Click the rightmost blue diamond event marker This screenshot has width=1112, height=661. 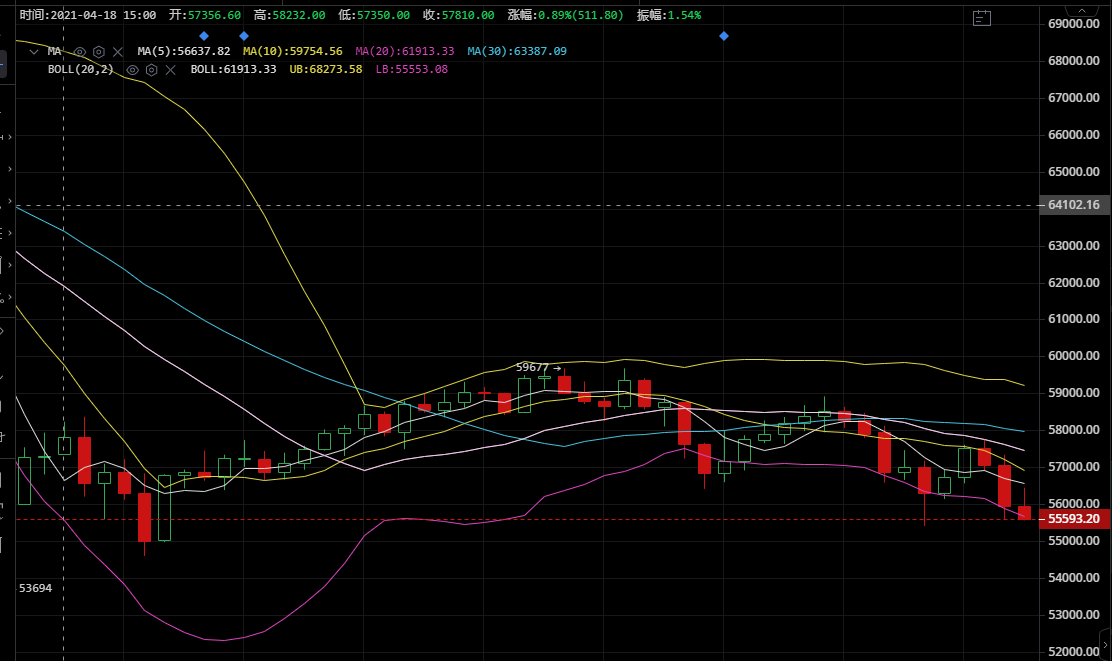point(724,36)
